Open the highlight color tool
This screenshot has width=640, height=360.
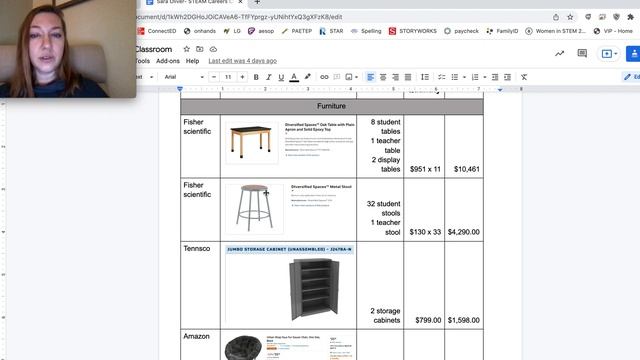pos(307,77)
